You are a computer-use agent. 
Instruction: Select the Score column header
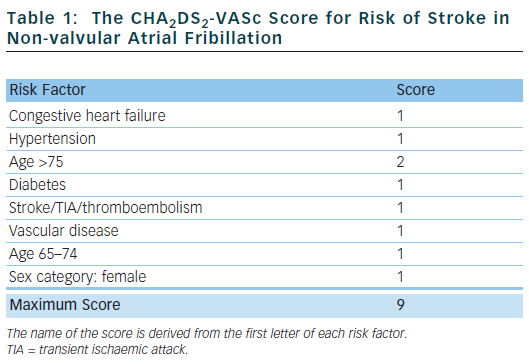pos(415,90)
